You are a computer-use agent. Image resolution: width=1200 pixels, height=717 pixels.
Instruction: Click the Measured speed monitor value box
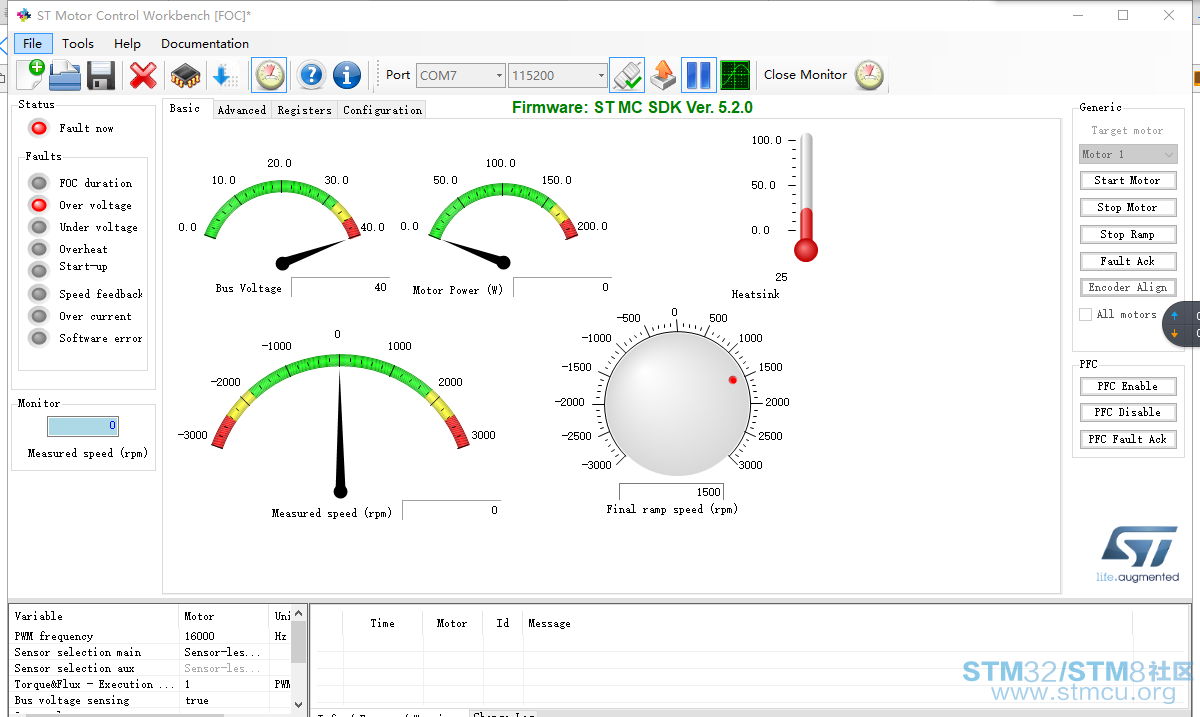83,426
